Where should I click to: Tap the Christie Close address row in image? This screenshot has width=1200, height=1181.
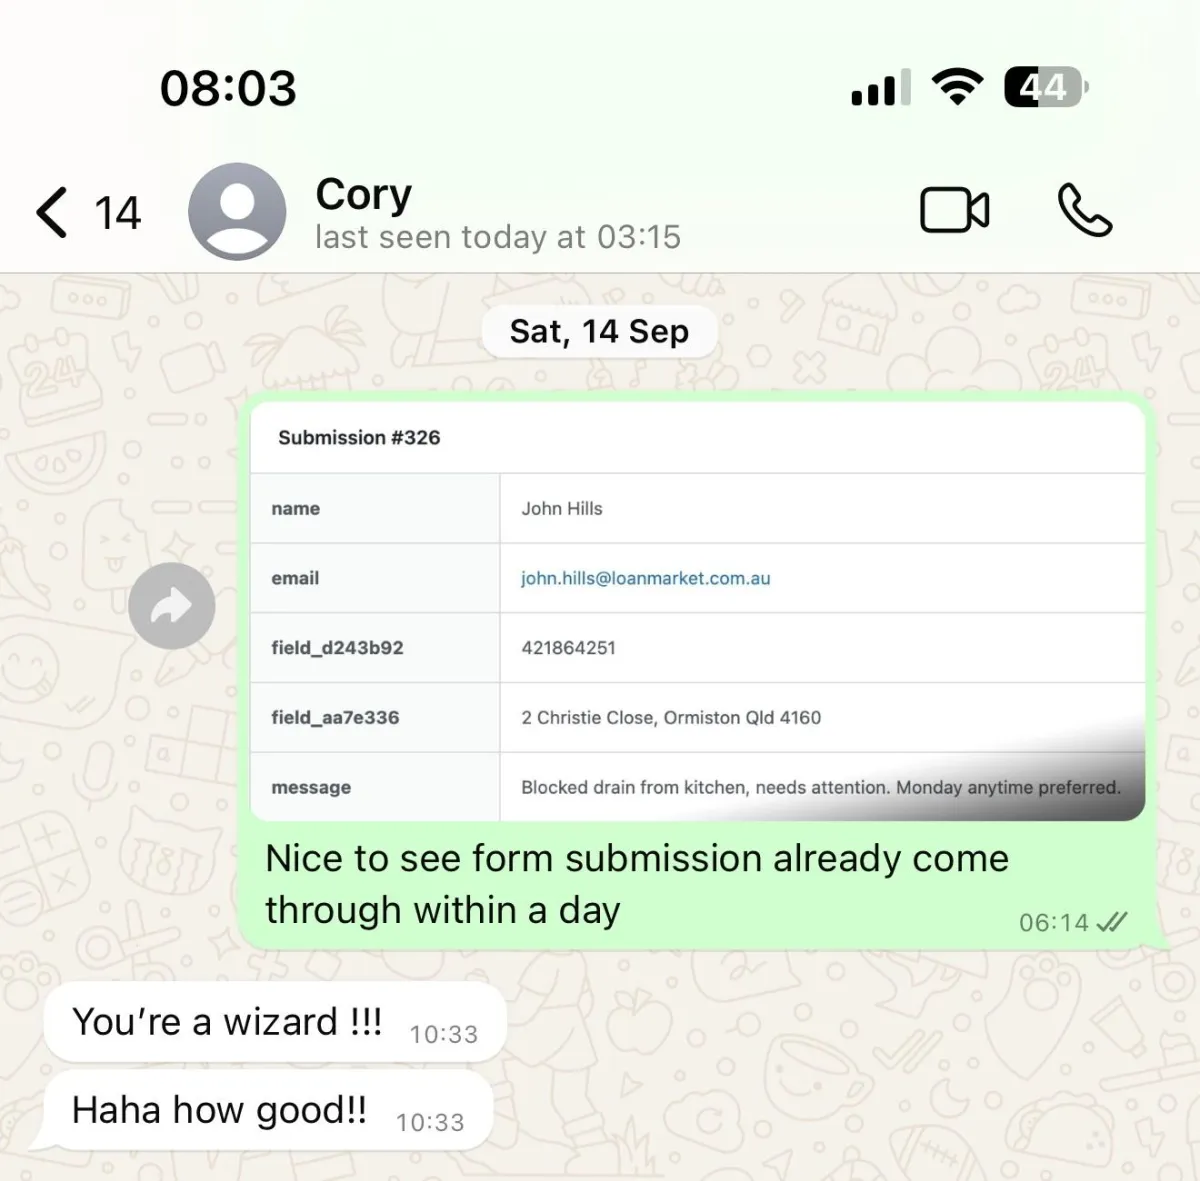coord(697,717)
